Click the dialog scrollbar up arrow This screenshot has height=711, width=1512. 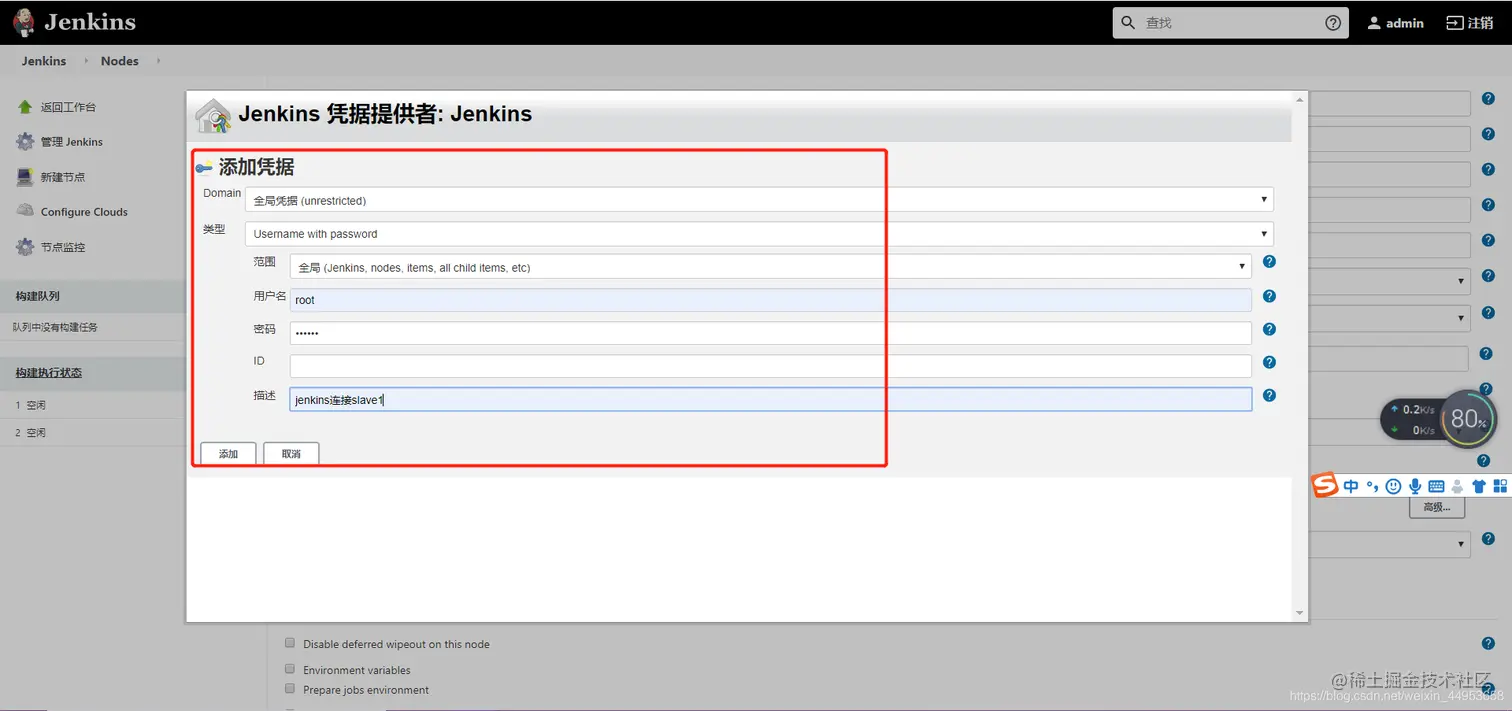(1300, 99)
